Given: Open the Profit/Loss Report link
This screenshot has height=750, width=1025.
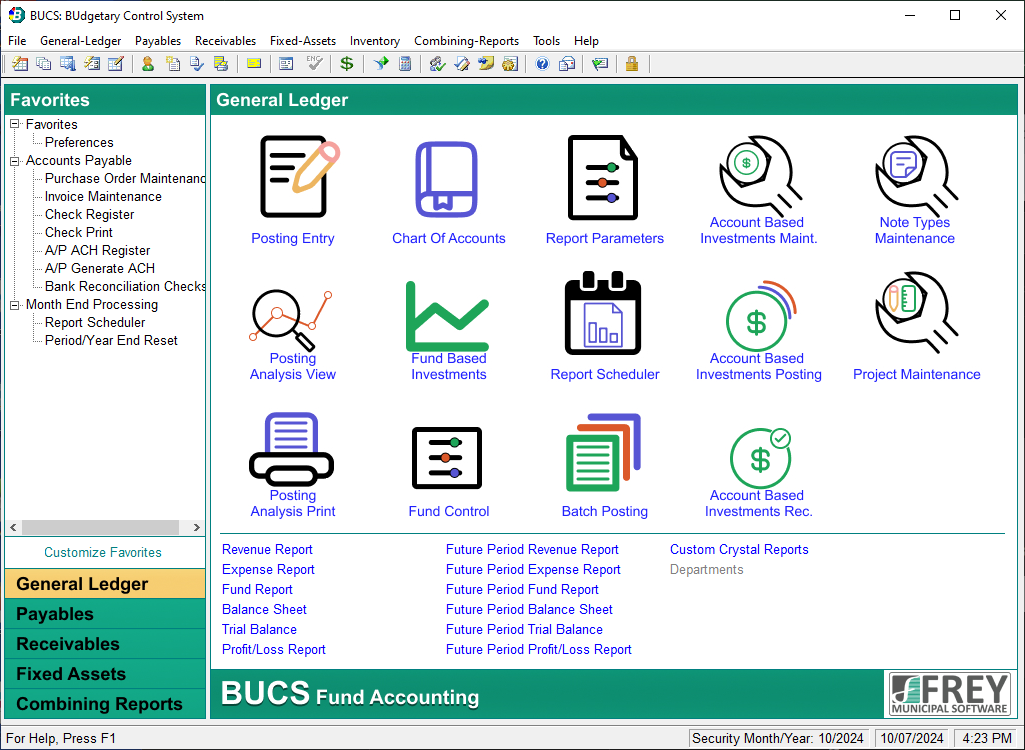Looking at the screenshot, I should [x=273, y=650].
